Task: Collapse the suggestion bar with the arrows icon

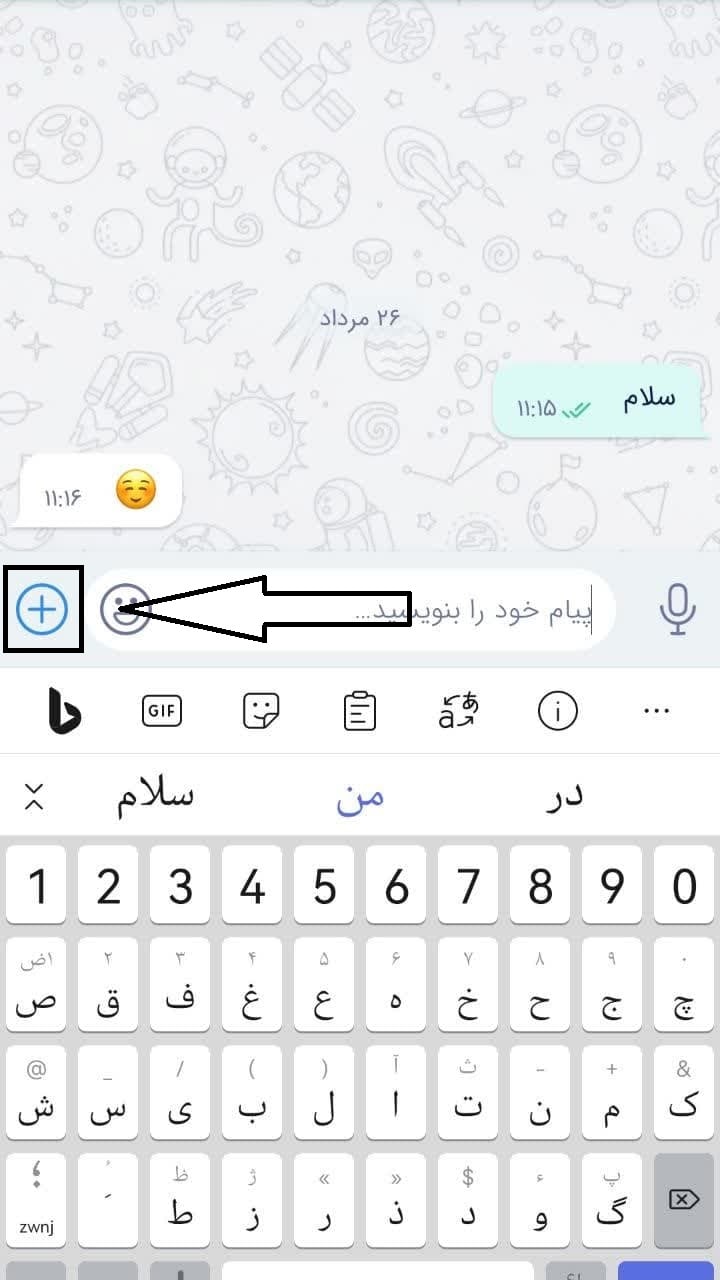Action: [34, 796]
